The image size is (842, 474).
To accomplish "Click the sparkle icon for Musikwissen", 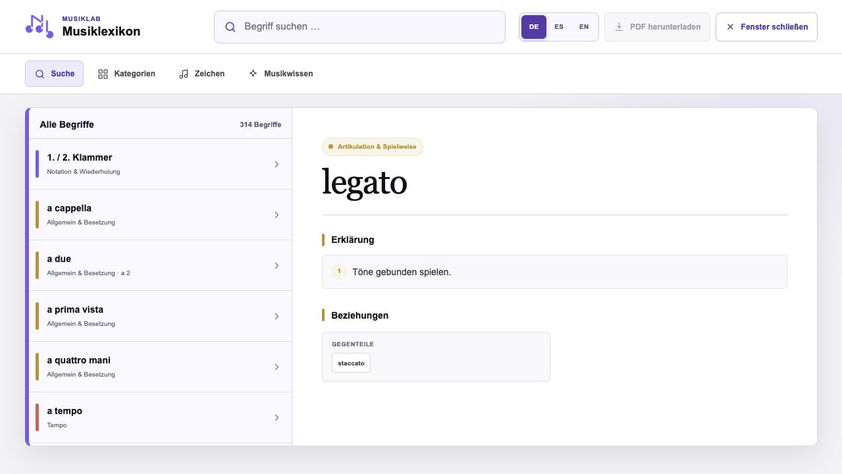I will [253, 74].
